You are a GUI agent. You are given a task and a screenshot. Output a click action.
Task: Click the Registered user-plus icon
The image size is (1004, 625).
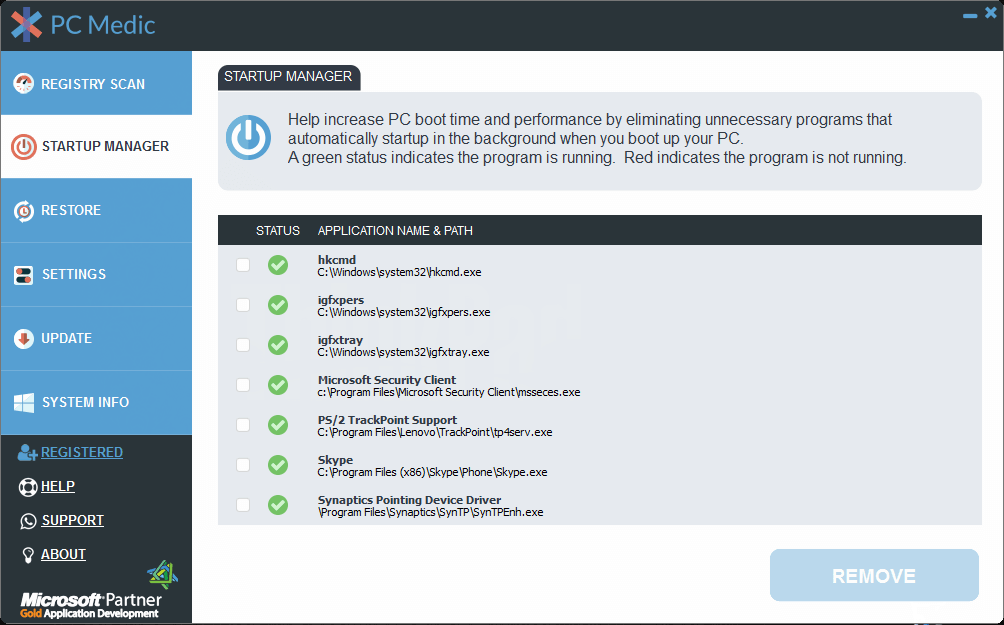coord(27,453)
